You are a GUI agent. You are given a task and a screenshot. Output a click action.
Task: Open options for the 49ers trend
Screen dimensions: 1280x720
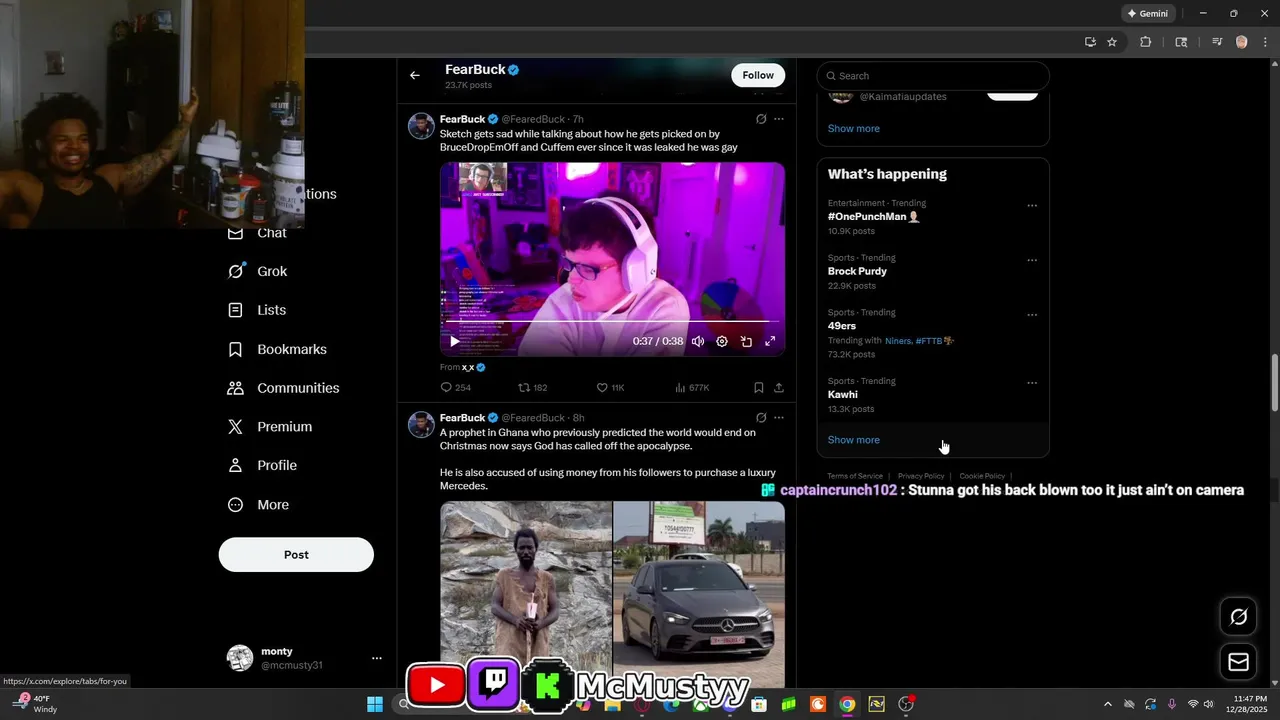pos(1032,315)
